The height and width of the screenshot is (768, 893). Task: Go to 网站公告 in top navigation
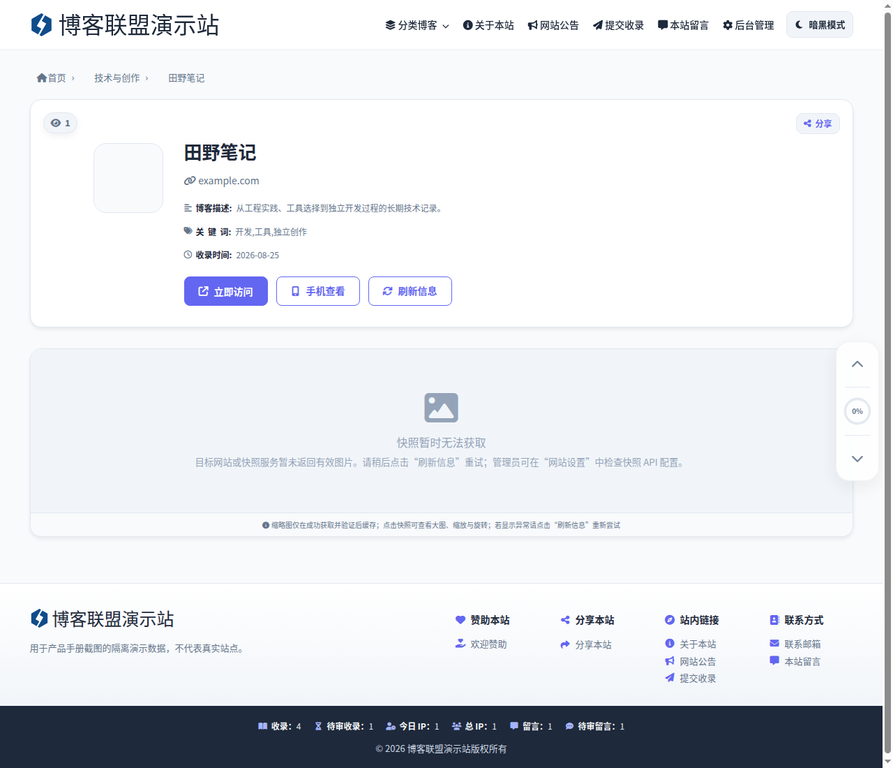[553, 25]
